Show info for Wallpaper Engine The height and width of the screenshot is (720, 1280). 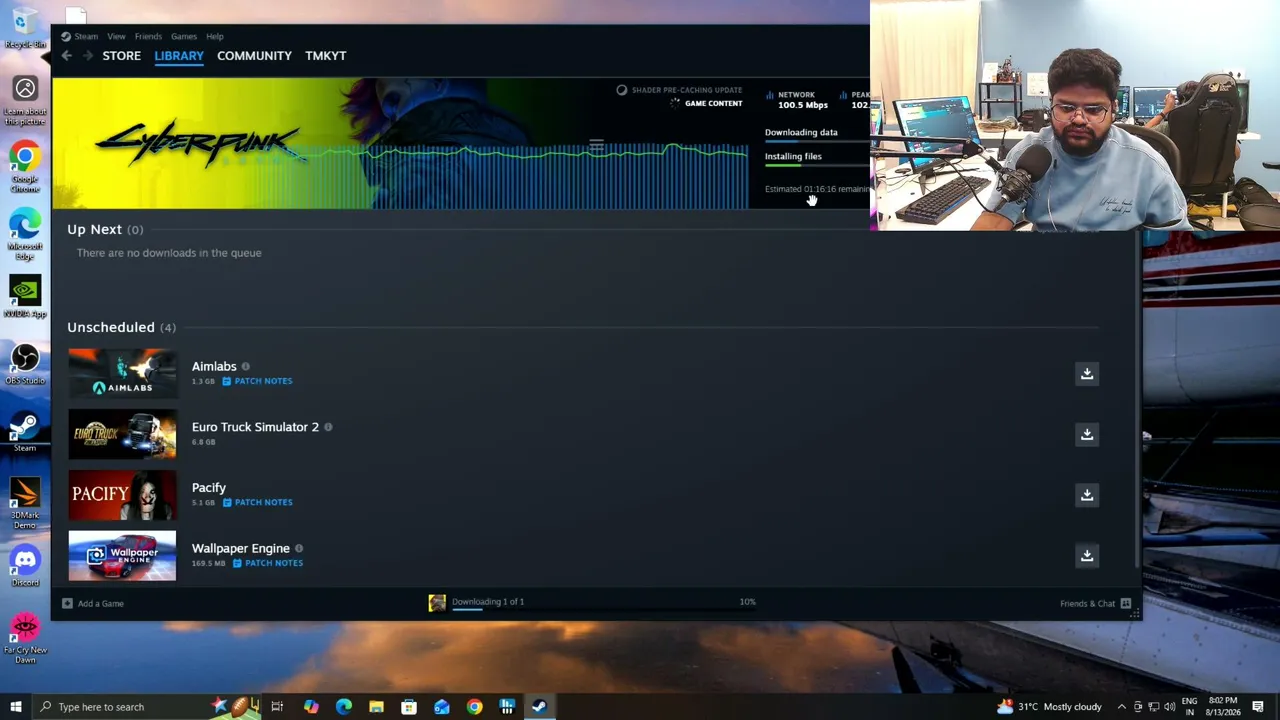coord(299,548)
